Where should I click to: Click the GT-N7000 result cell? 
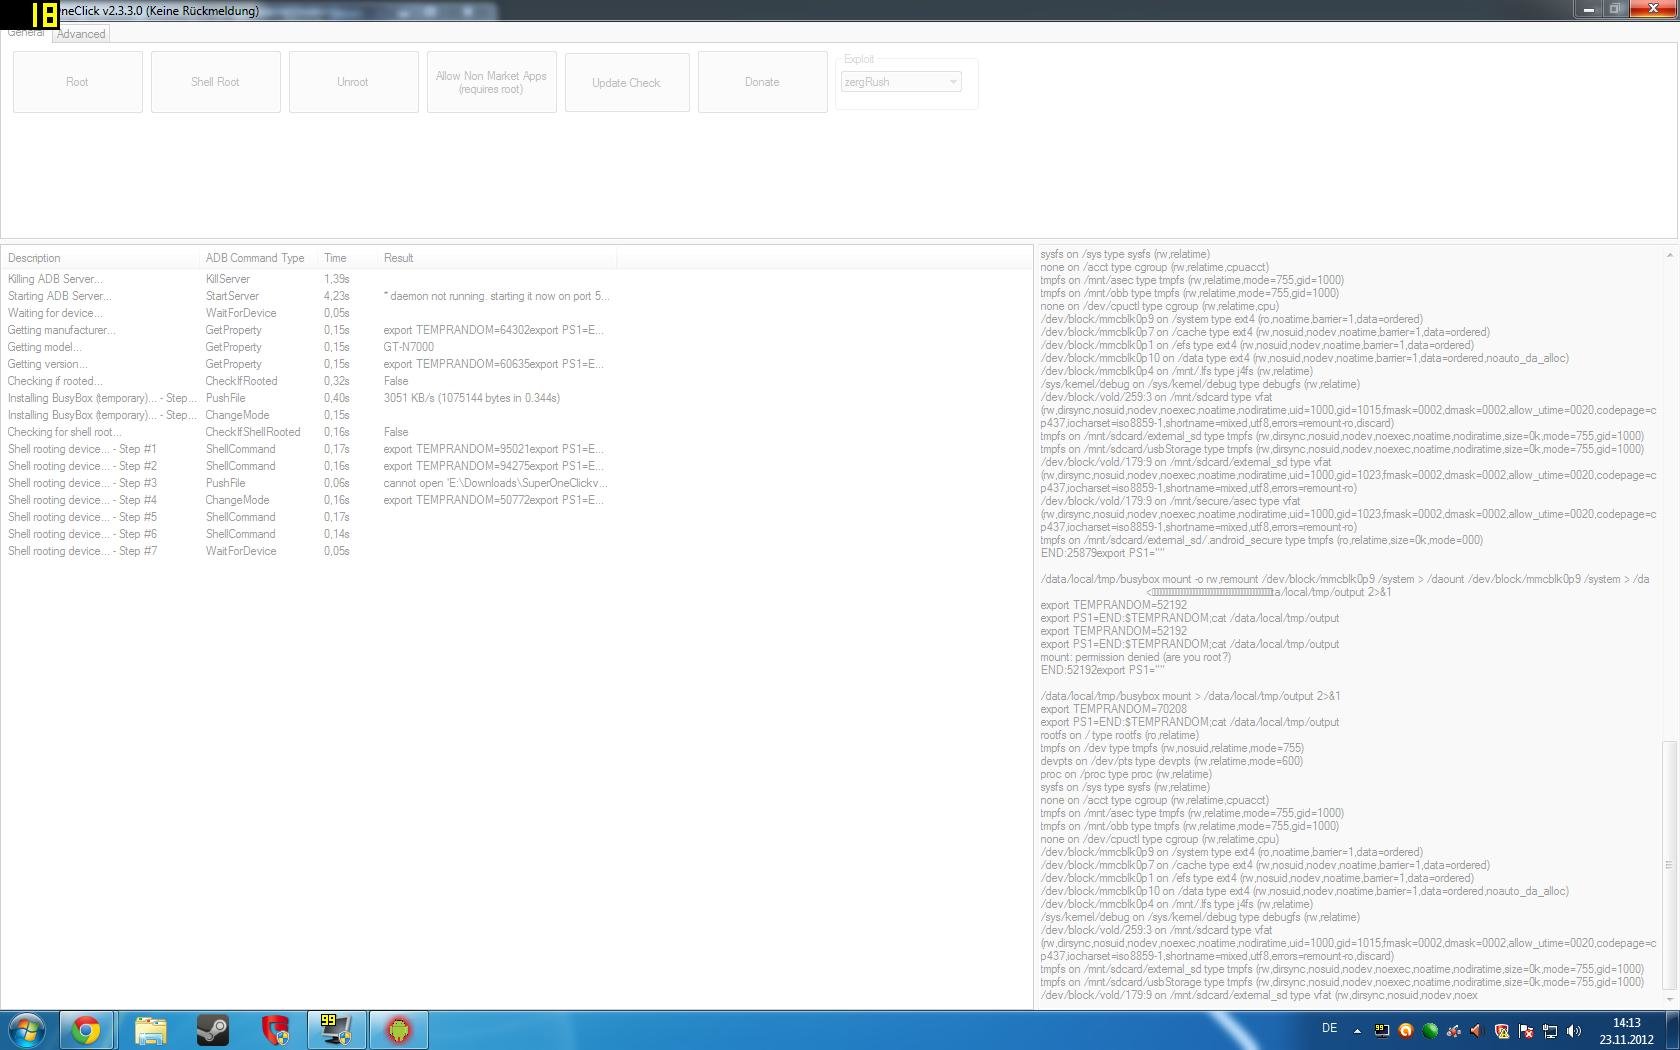click(x=408, y=347)
